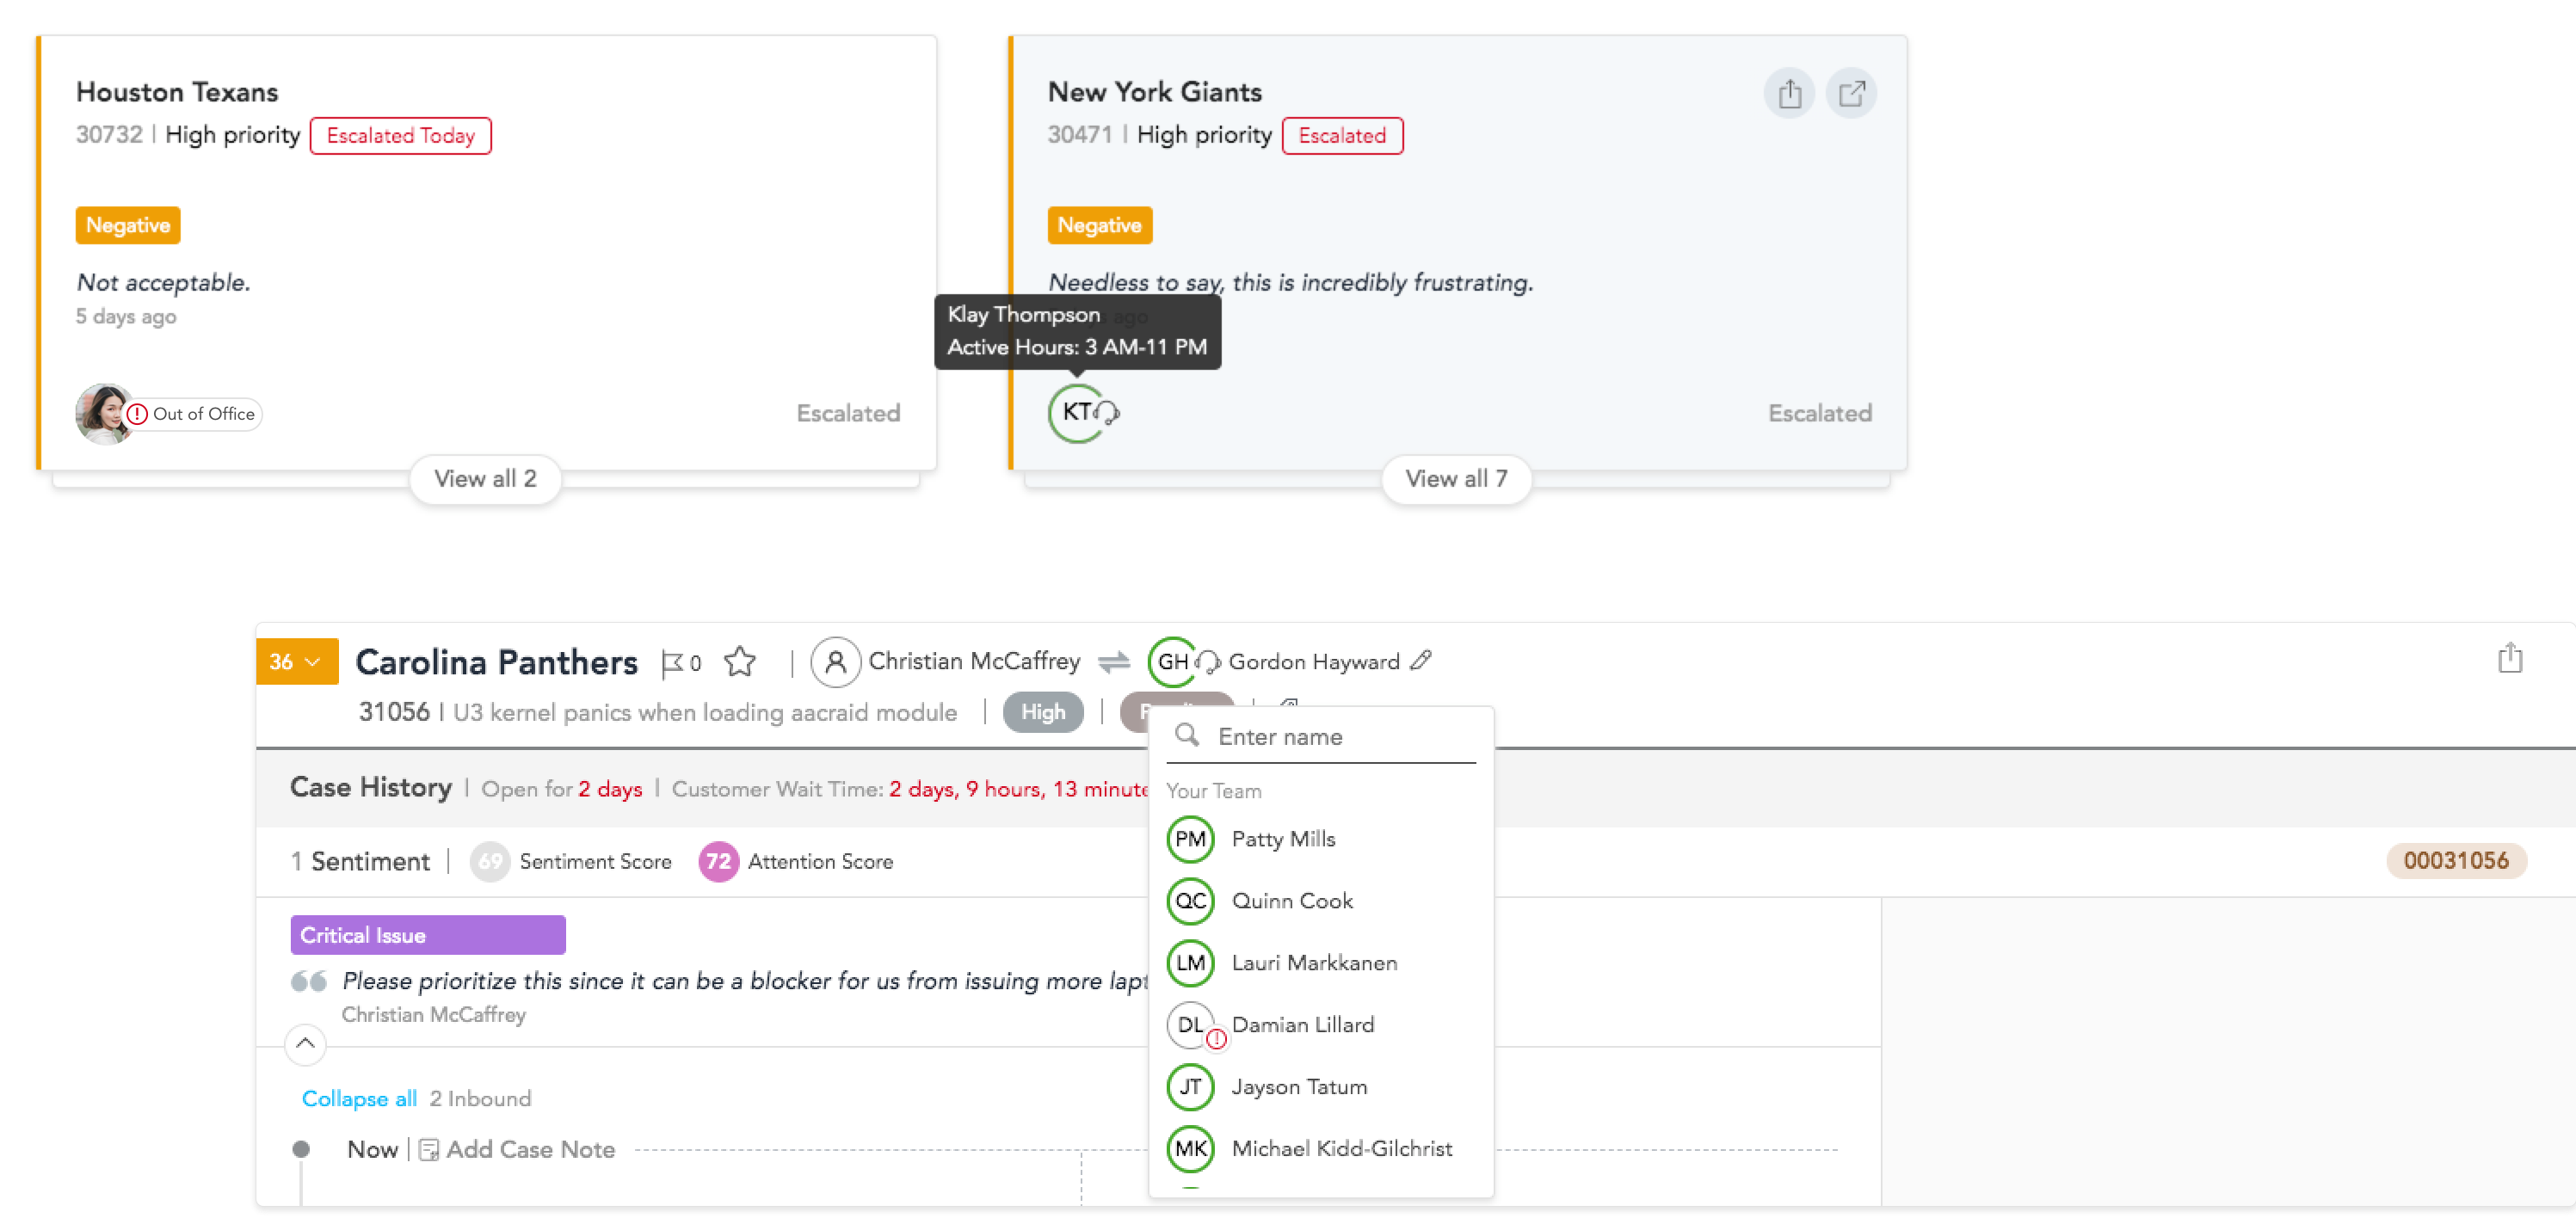Viewport: 2576px width, 1218px height.
Task: Click the search magnifier in assignee popup
Action: click(1186, 735)
